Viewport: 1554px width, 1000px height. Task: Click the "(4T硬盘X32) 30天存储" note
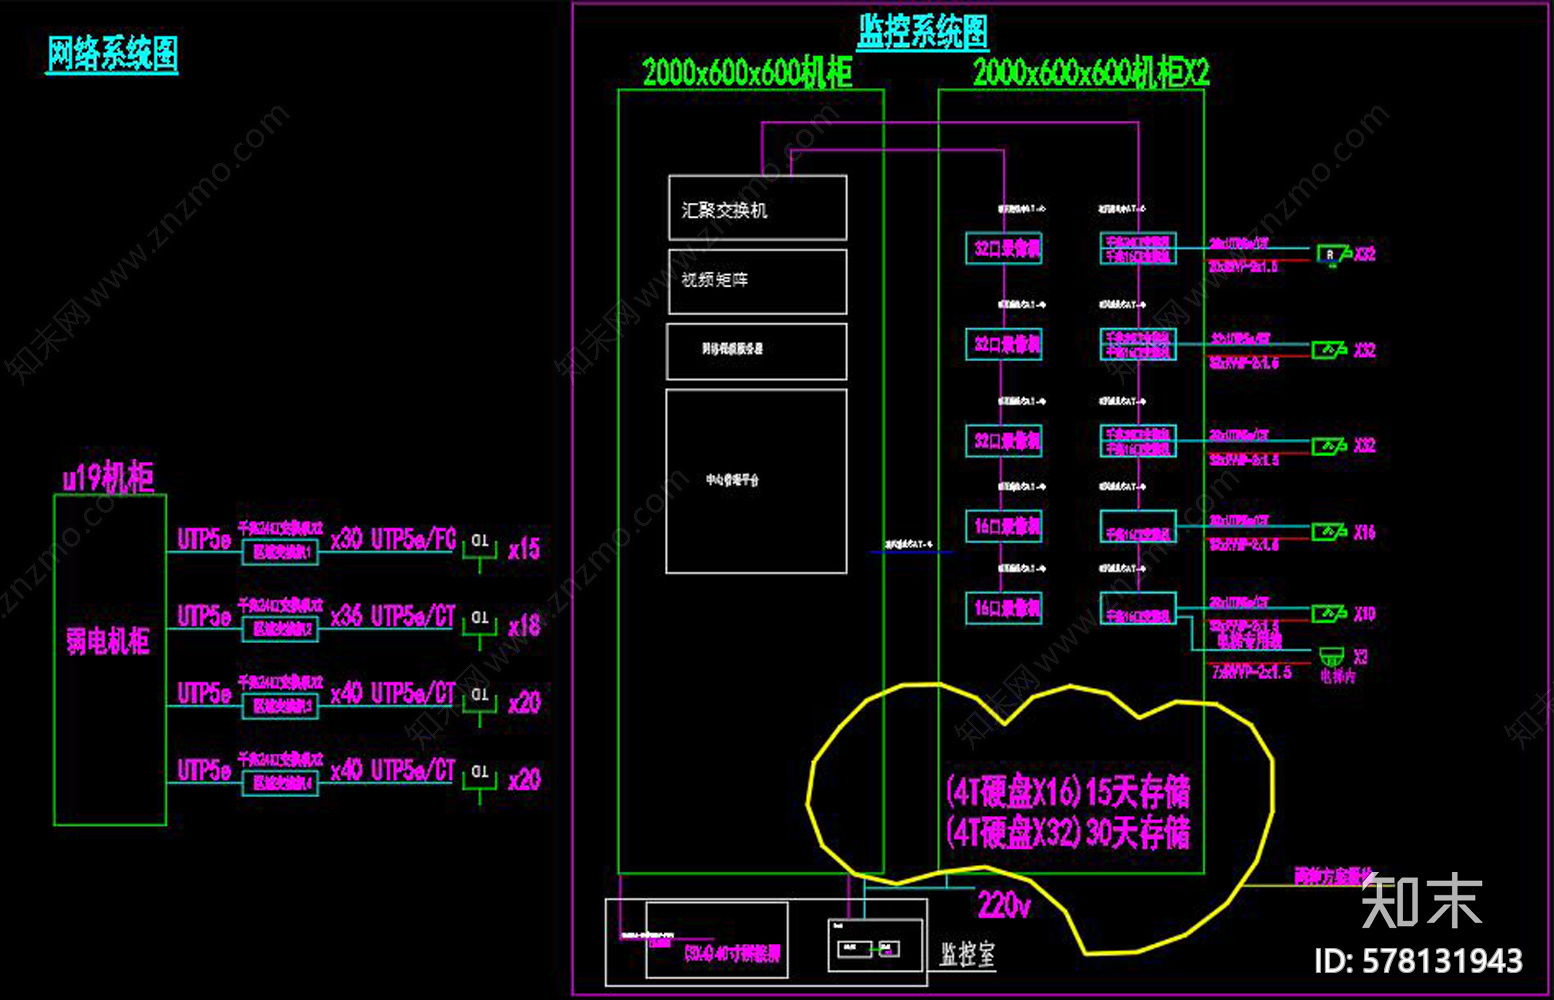pyautogui.click(x=1068, y=832)
